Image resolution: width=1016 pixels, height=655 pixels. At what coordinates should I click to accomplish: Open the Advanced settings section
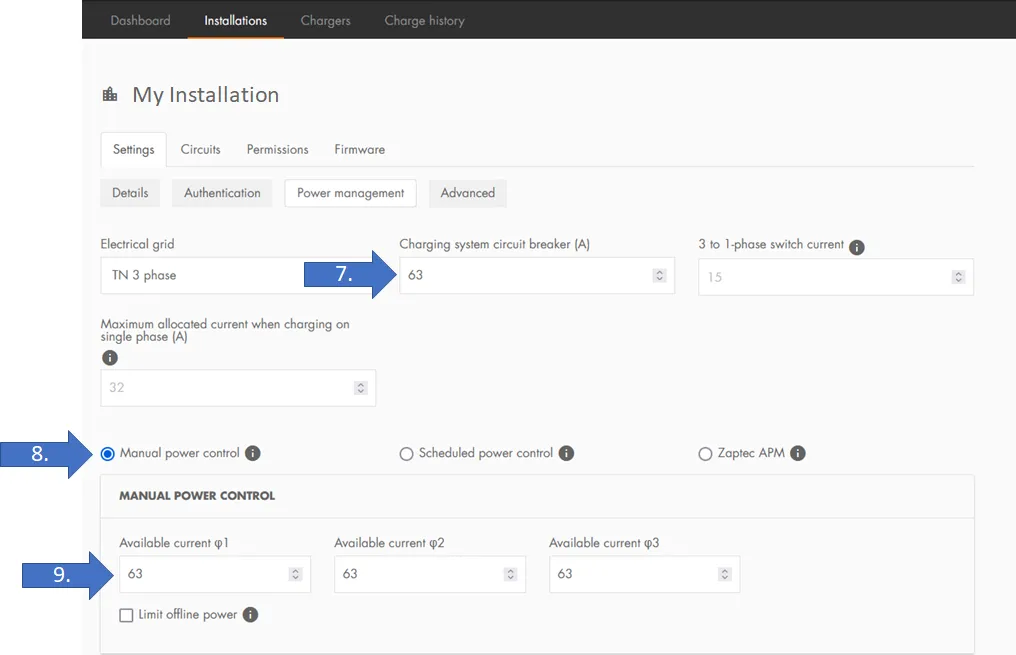(468, 193)
